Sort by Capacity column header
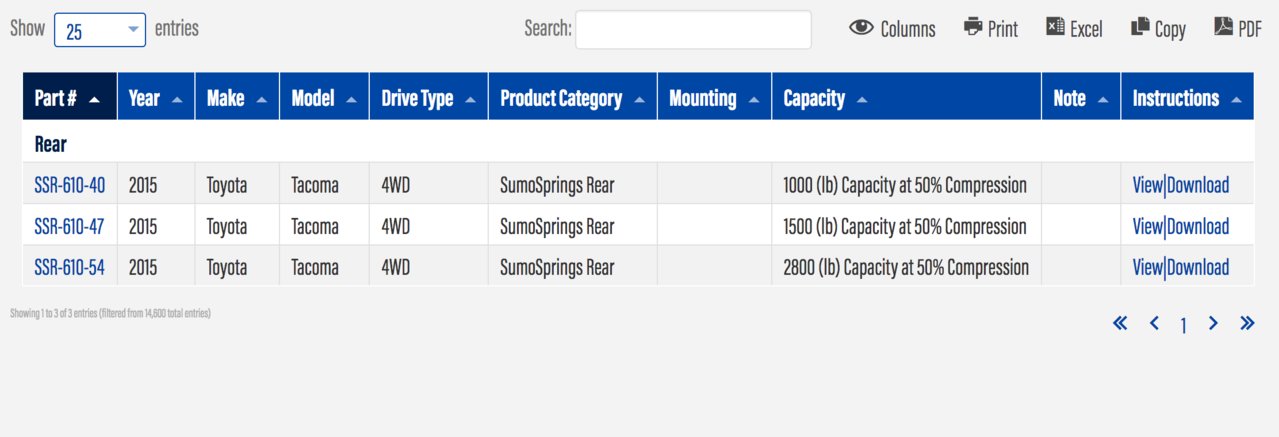This screenshot has width=1279, height=437. [x=906, y=97]
